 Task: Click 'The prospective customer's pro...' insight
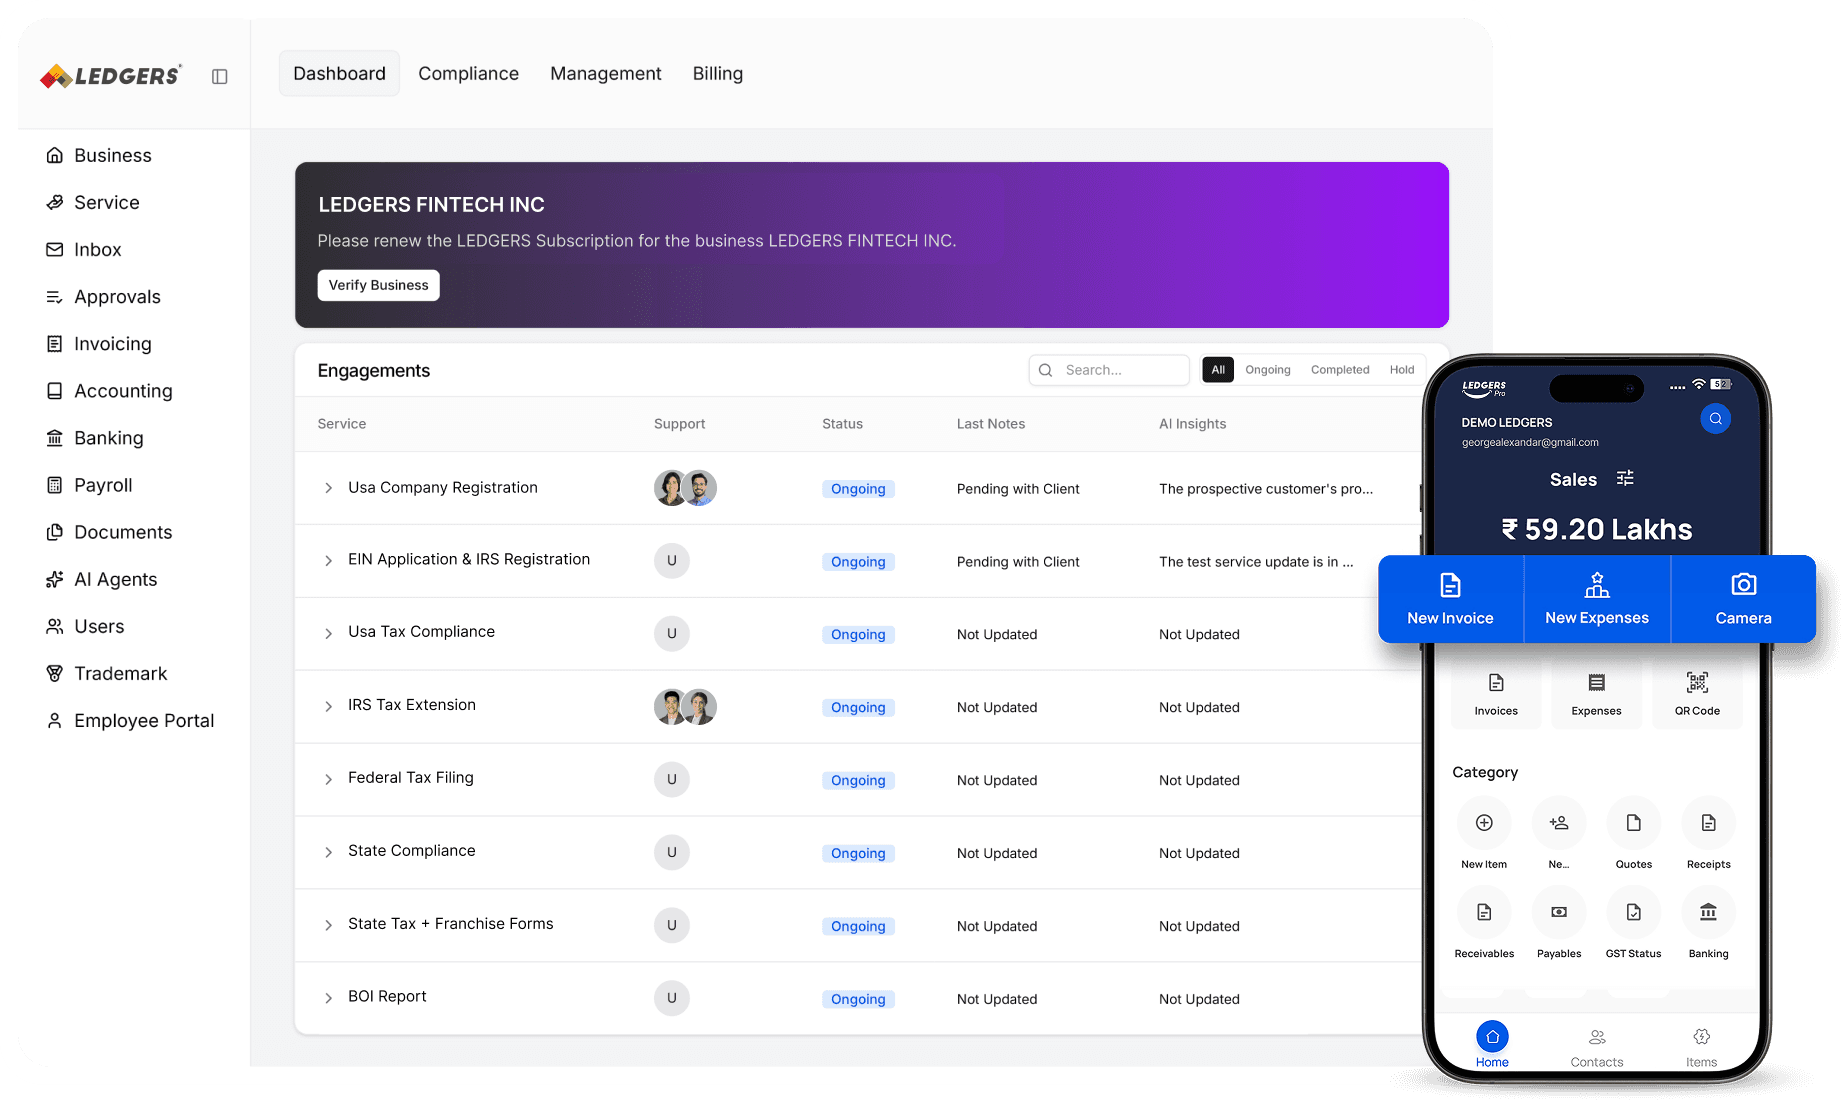(x=1266, y=489)
